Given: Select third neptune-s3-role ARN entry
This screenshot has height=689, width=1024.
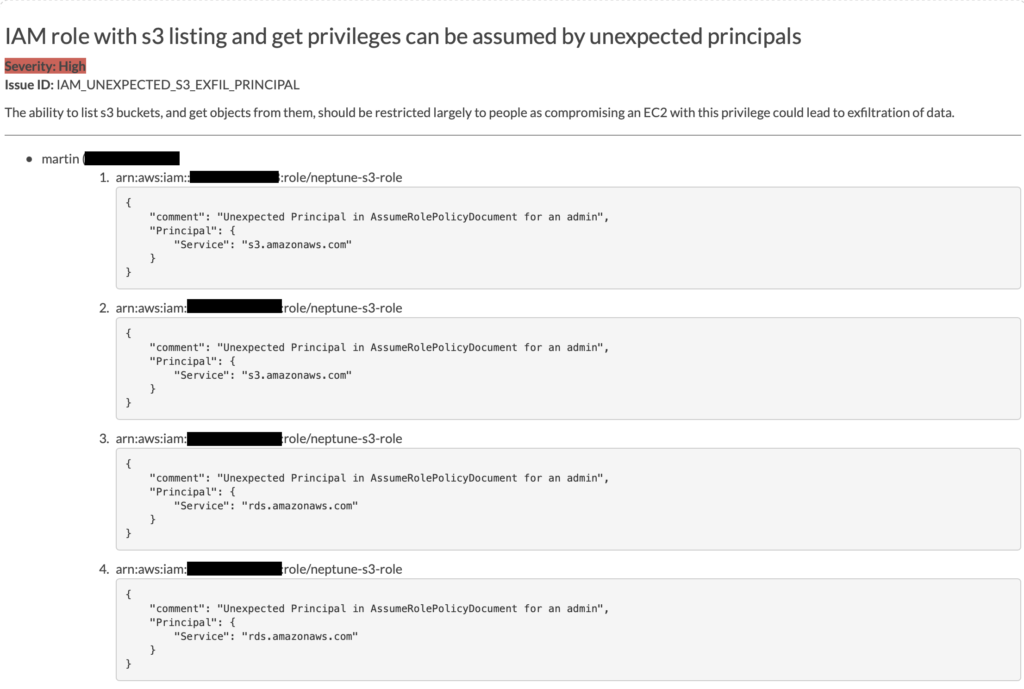Looking at the screenshot, I should [x=259, y=438].
